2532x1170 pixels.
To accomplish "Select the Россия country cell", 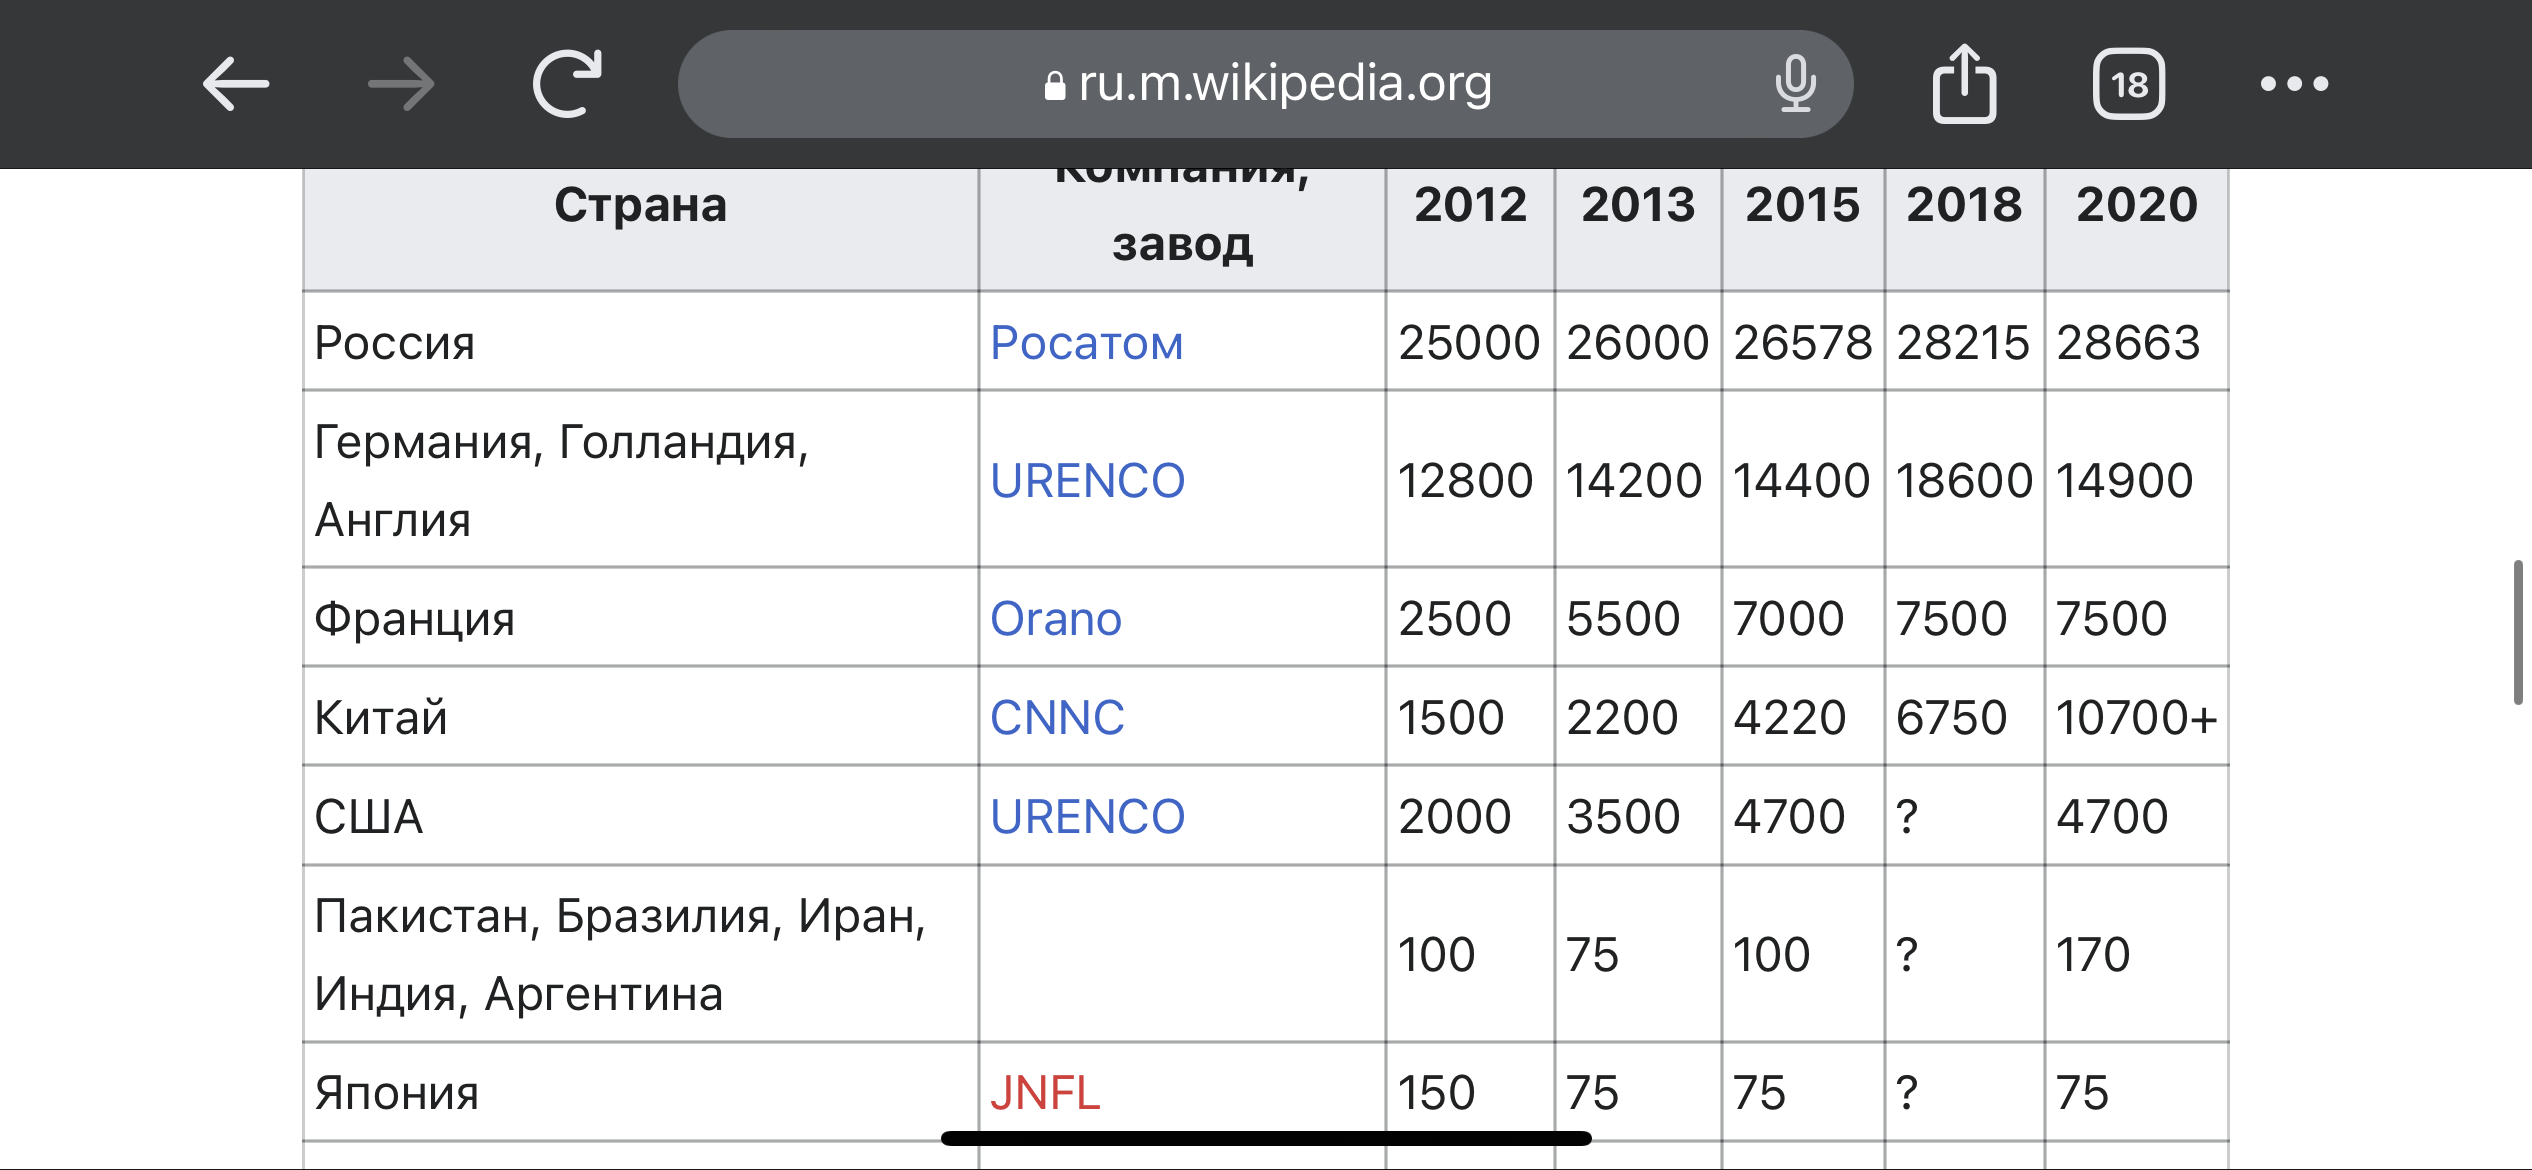I will coord(641,342).
